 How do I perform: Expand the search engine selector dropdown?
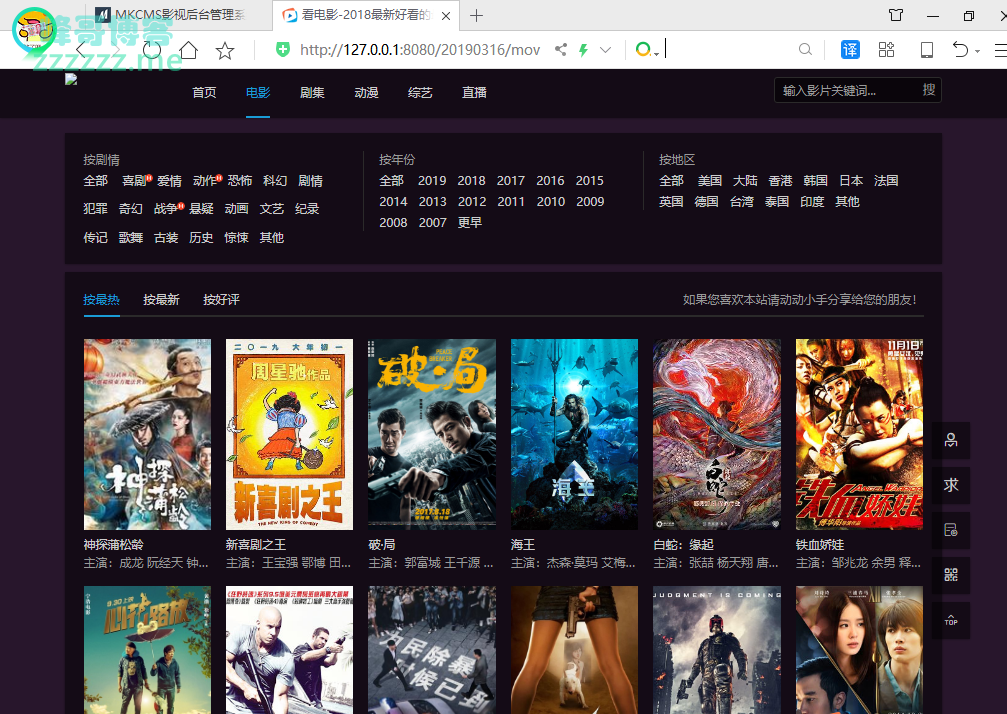click(x=656, y=52)
